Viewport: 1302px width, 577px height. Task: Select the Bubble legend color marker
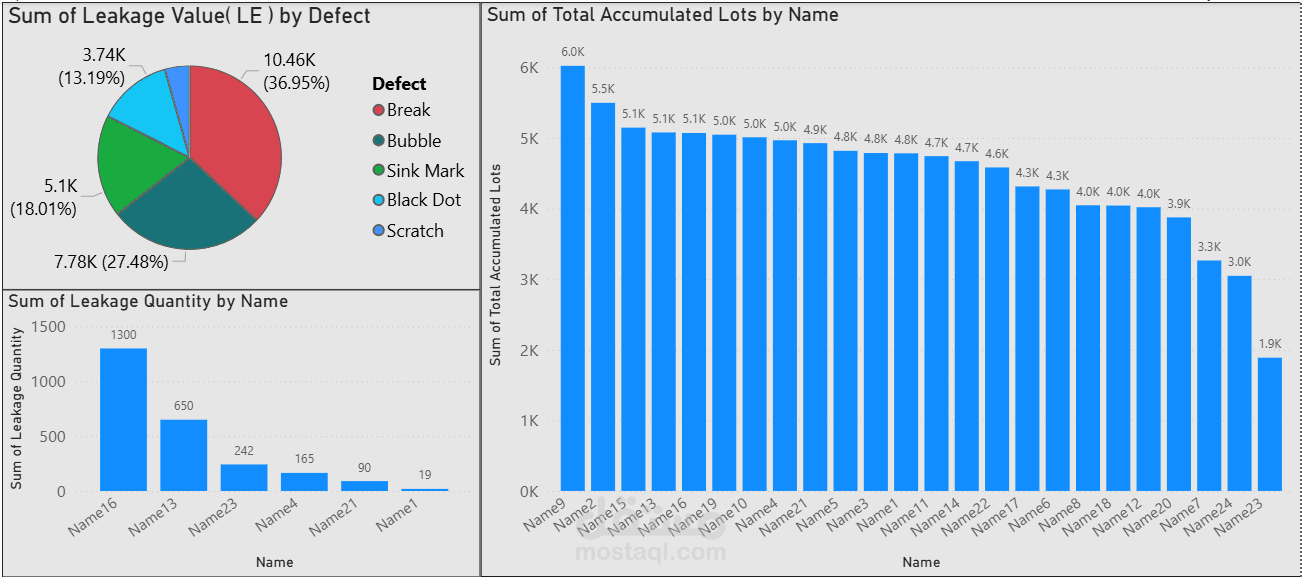point(379,141)
